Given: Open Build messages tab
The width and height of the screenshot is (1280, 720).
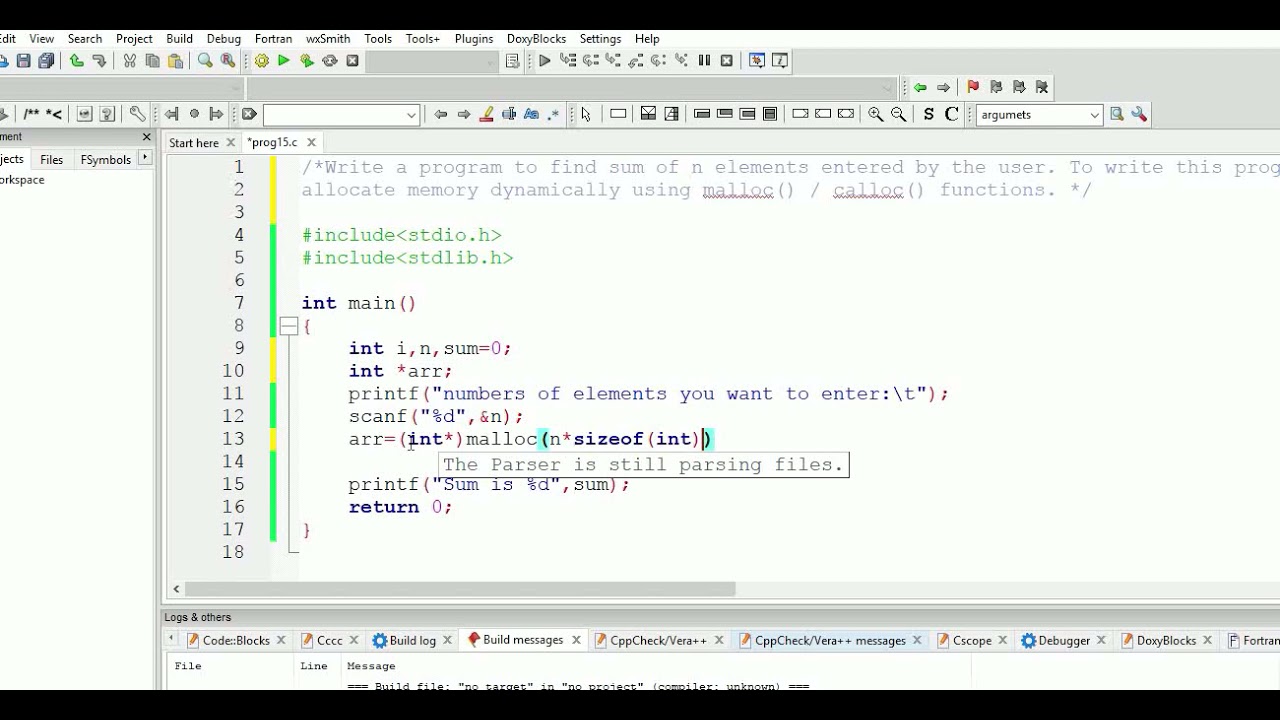Looking at the screenshot, I should (x=523, y=640).
